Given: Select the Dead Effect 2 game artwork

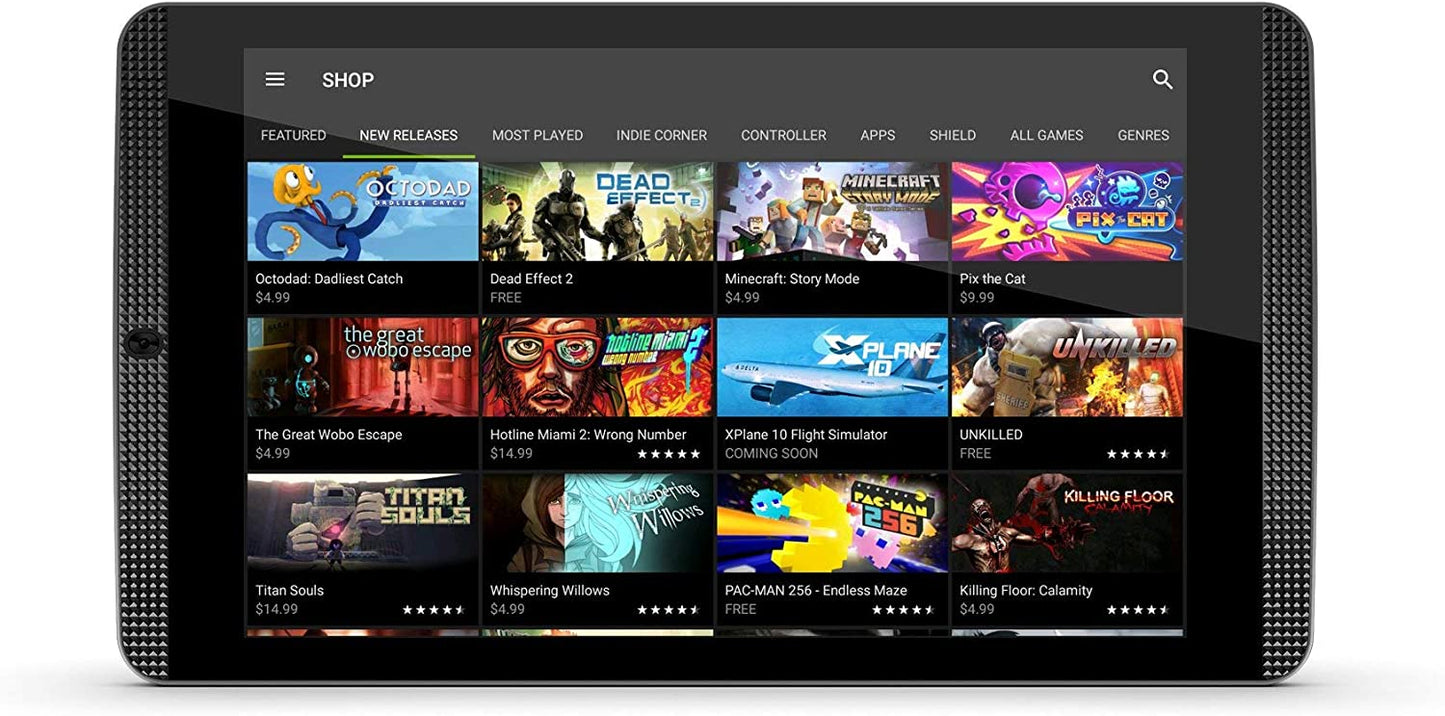Looking at the screenshot, I should pos(597,212).
